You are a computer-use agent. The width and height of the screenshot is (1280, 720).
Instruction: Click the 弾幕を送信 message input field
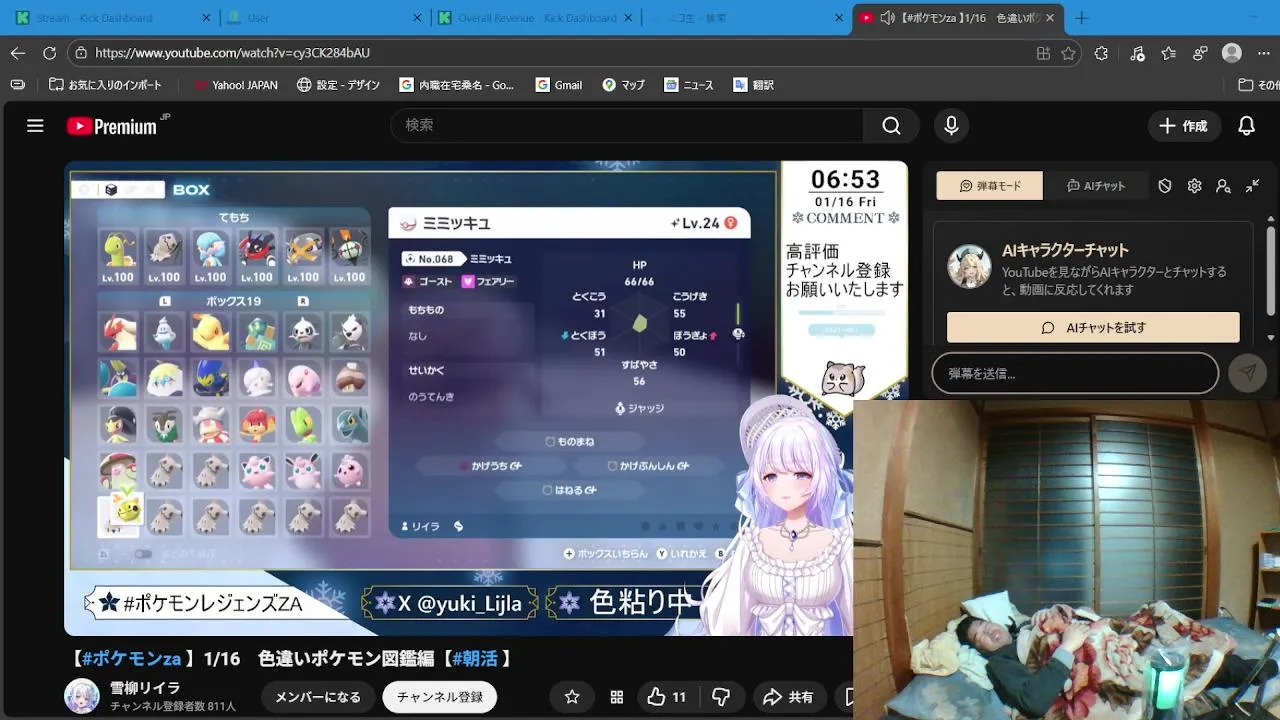tap(1075, 373)
